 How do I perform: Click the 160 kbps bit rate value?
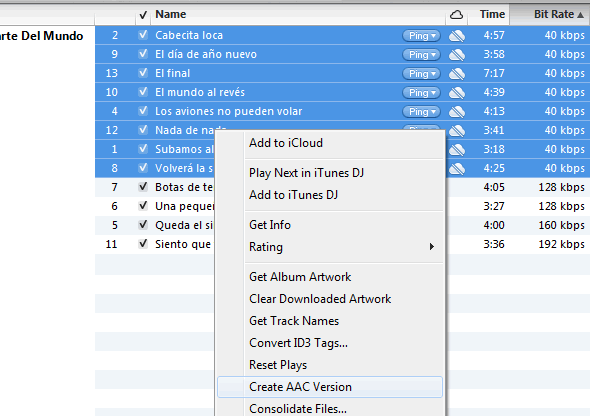561,225
